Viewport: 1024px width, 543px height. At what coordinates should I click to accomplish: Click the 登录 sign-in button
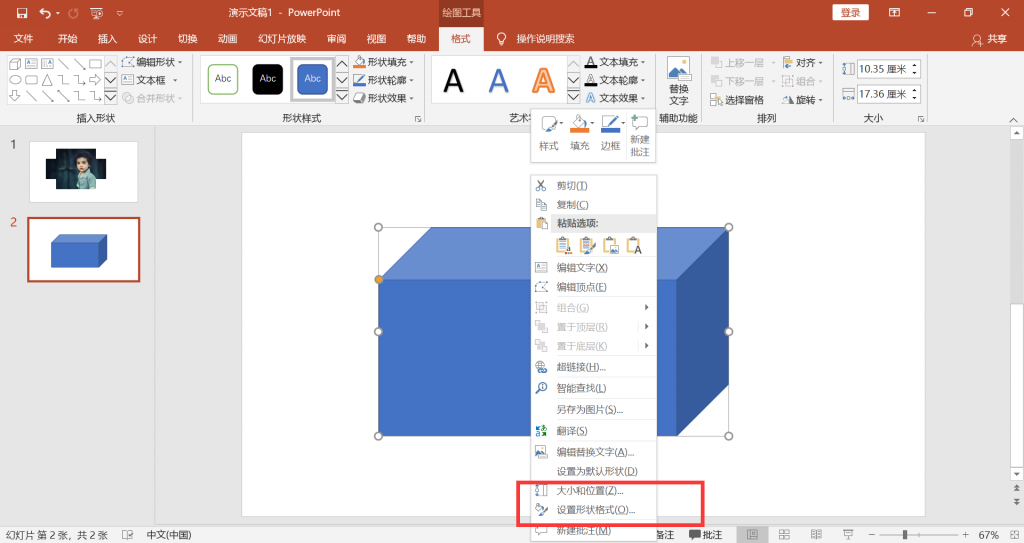coord(850,12)
